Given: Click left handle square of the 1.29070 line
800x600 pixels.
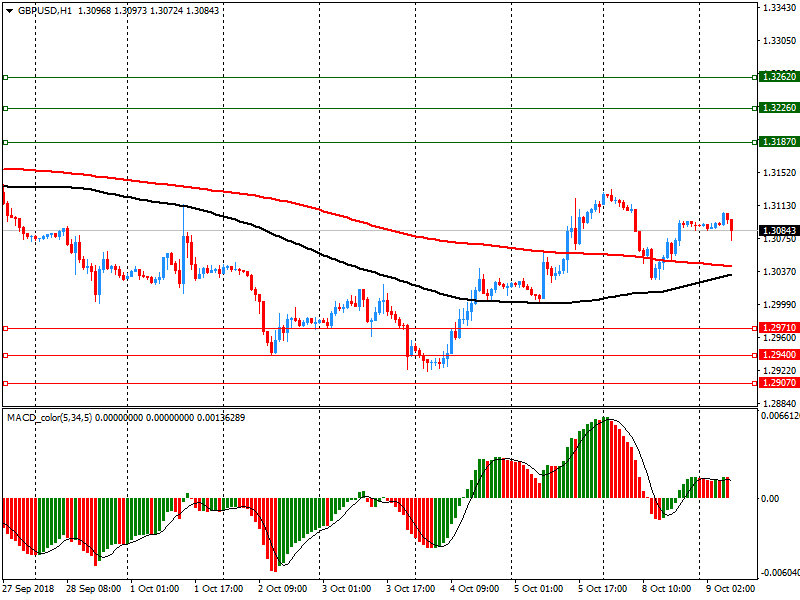Looking at the screenshot, I should pos(5,383).
